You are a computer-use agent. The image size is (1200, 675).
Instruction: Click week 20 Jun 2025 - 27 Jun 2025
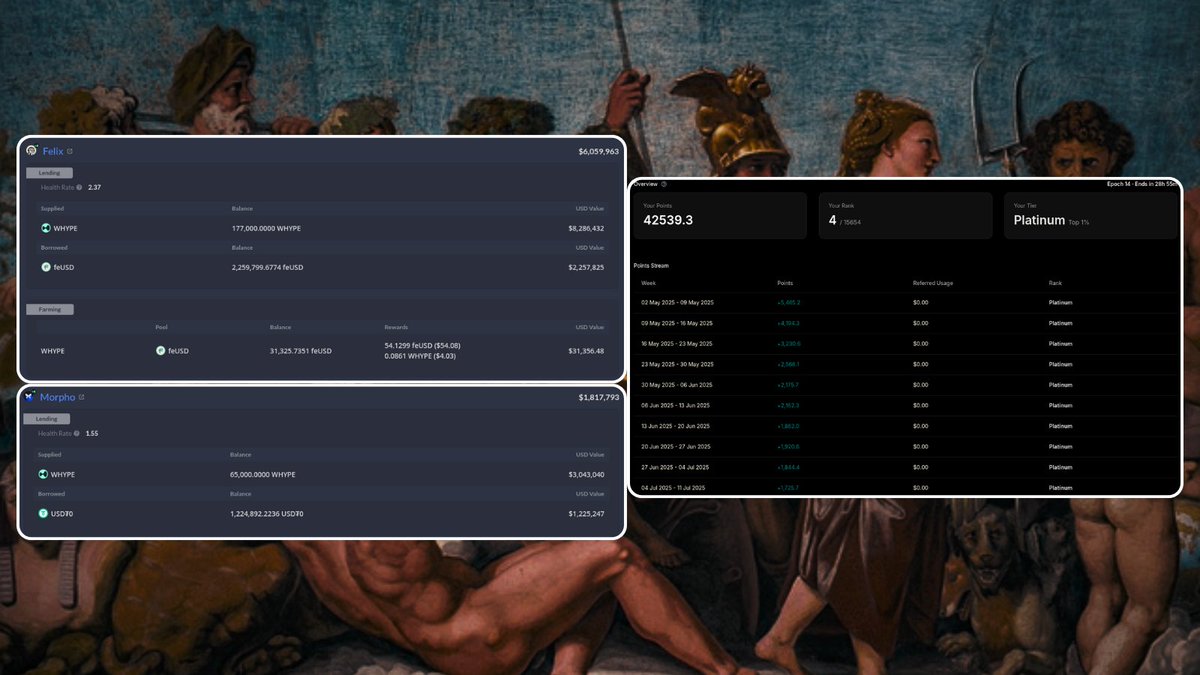point(675,446)
